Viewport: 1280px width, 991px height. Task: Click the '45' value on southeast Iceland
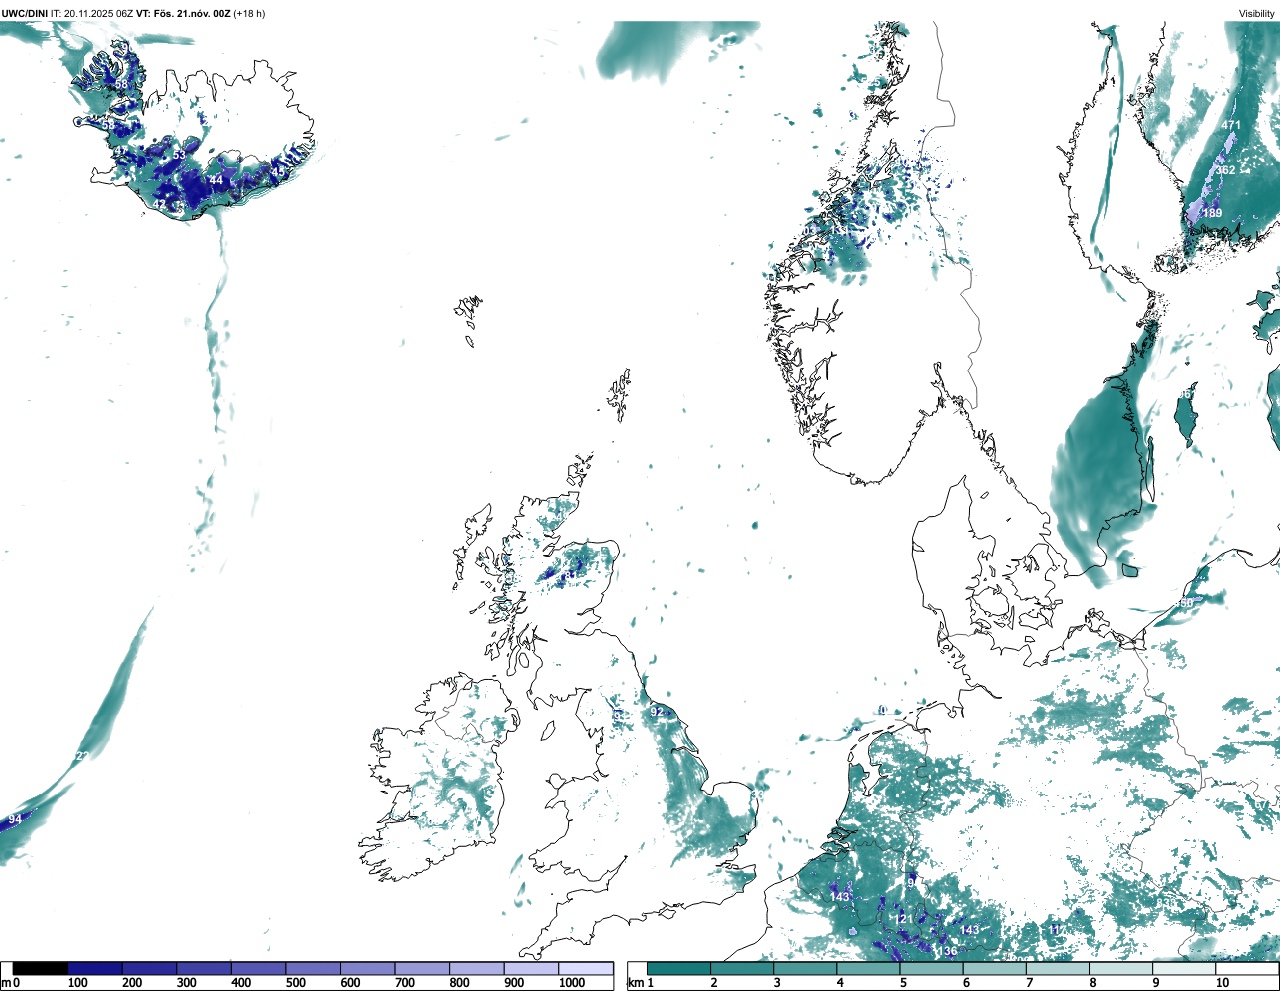pyautogui.click(x=278, y=171)
